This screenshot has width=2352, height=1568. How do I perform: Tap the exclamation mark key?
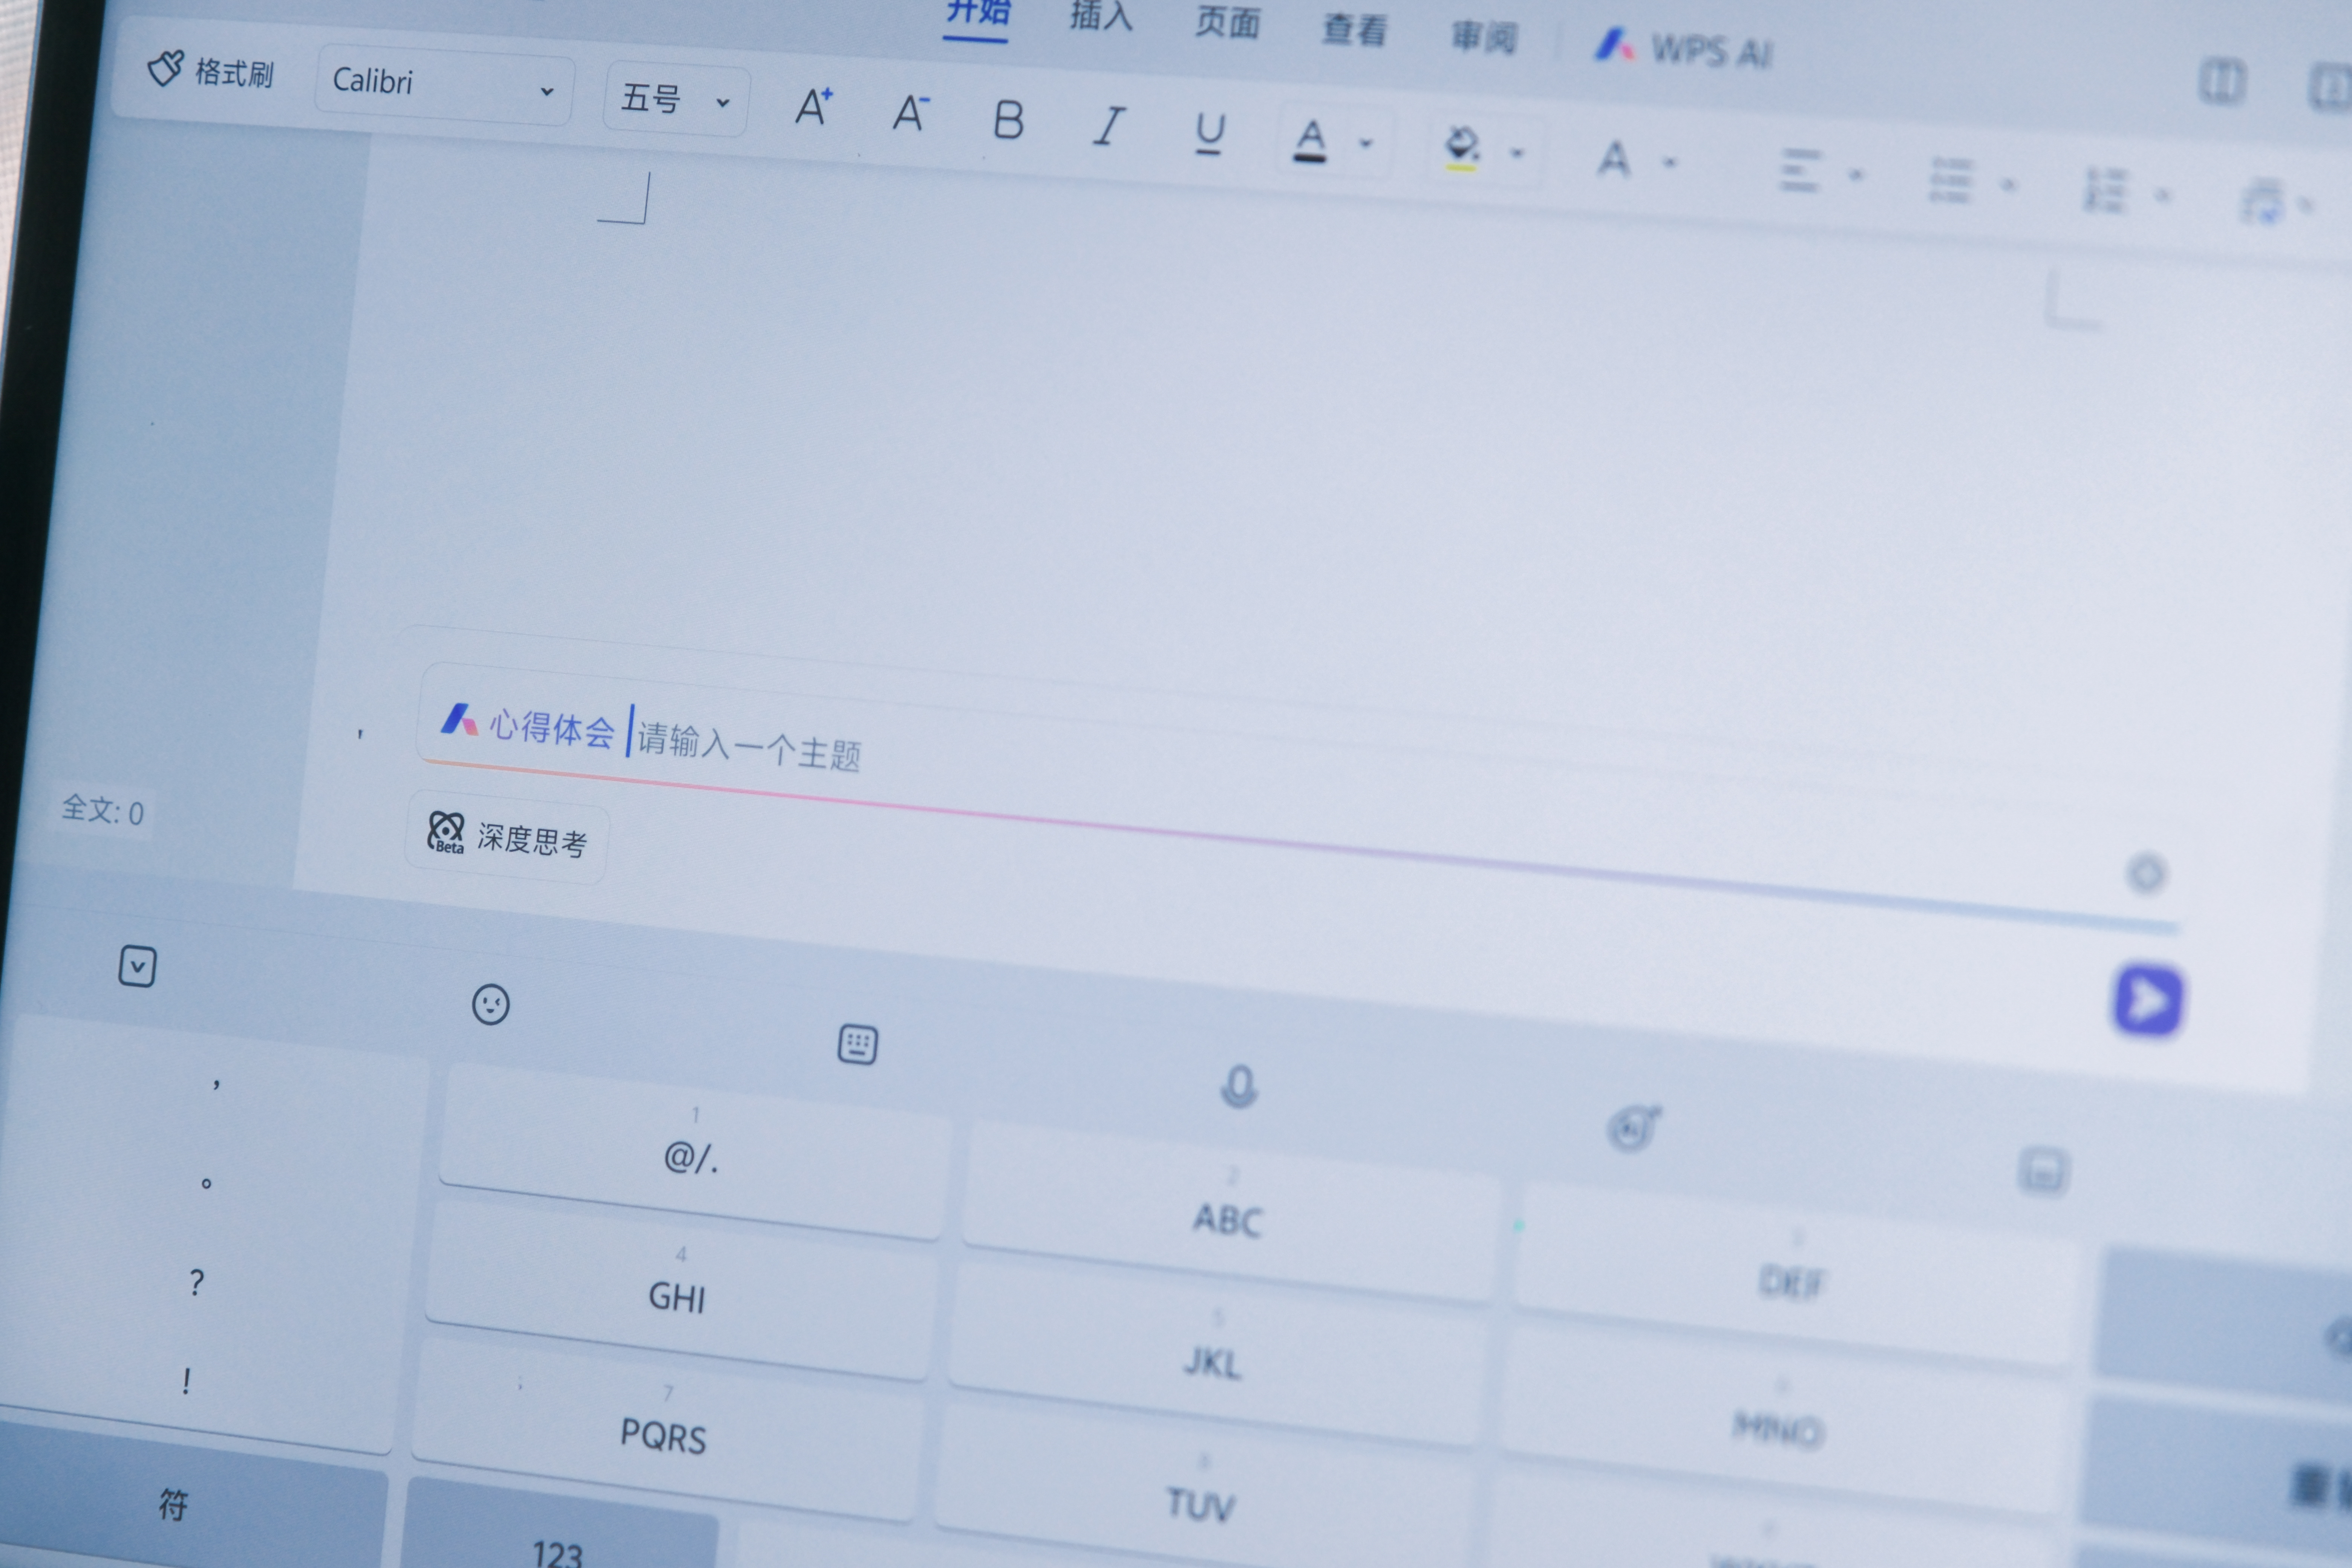point(186,1381)
